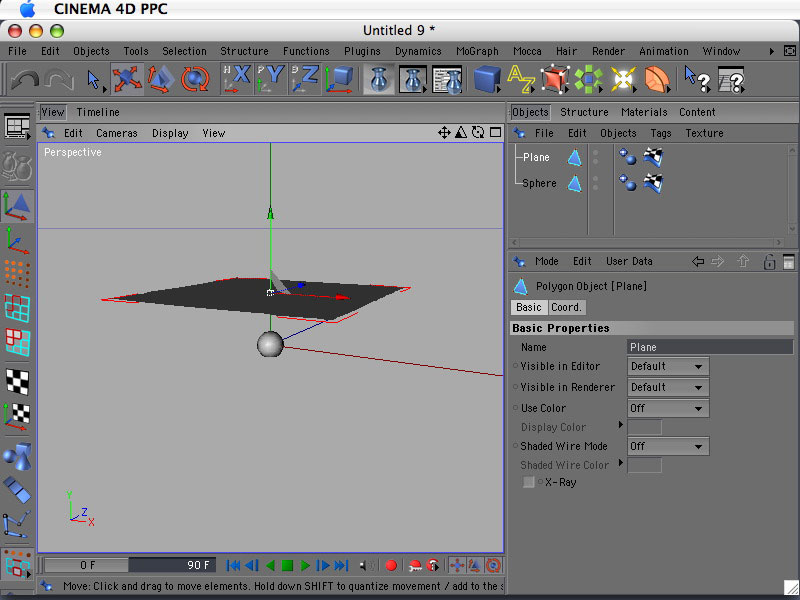
Task: Click the Undo arrow icon
Action: pos(24,79)
